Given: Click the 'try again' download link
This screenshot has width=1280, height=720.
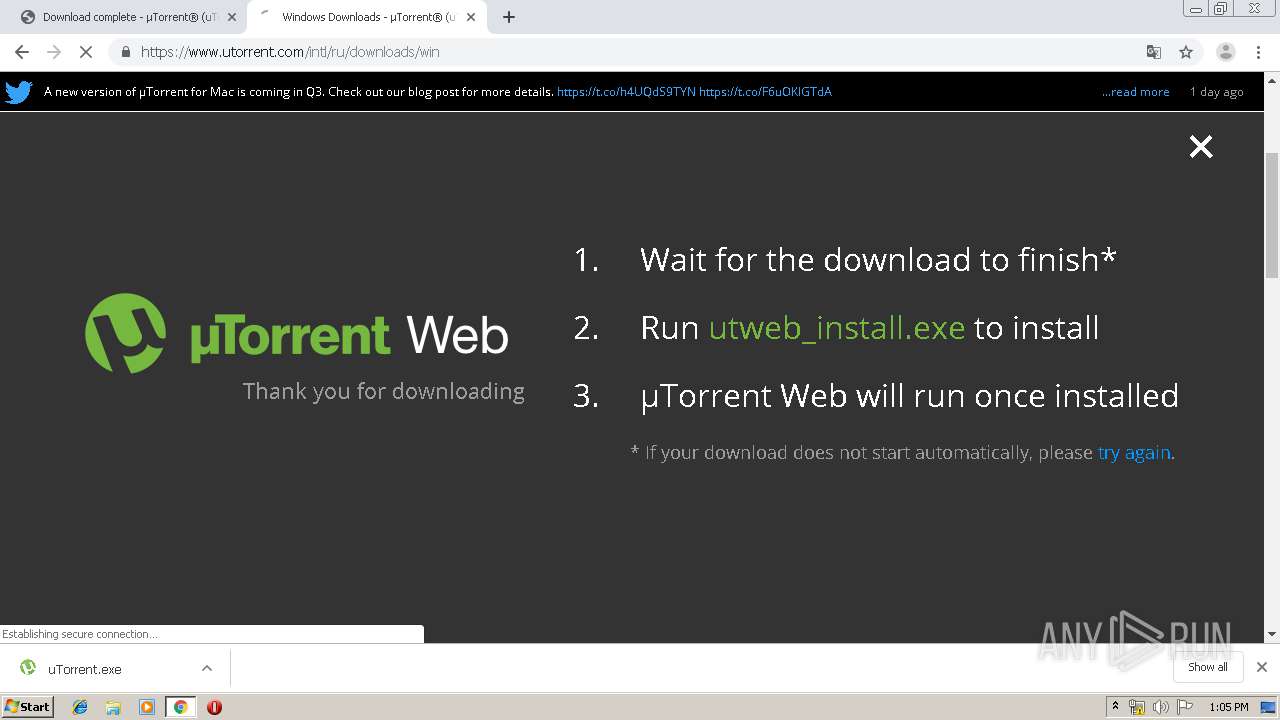Looking at the screenshot, I should (x=1134, y=452).
